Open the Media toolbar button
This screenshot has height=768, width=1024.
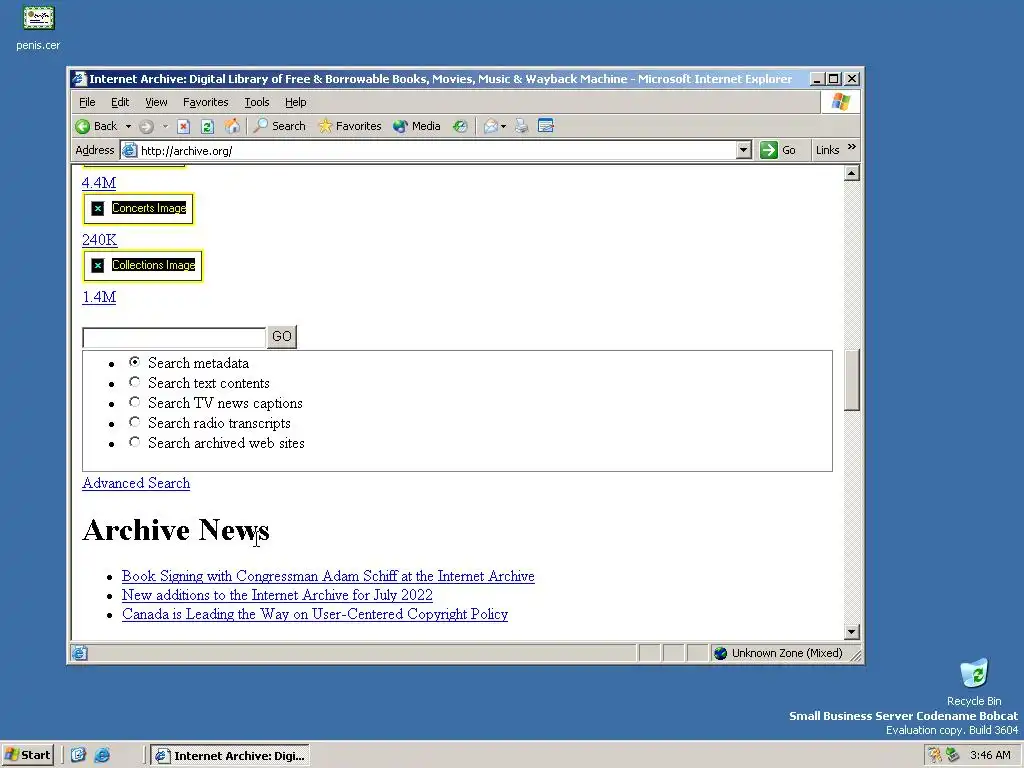(x=417, y=126)
